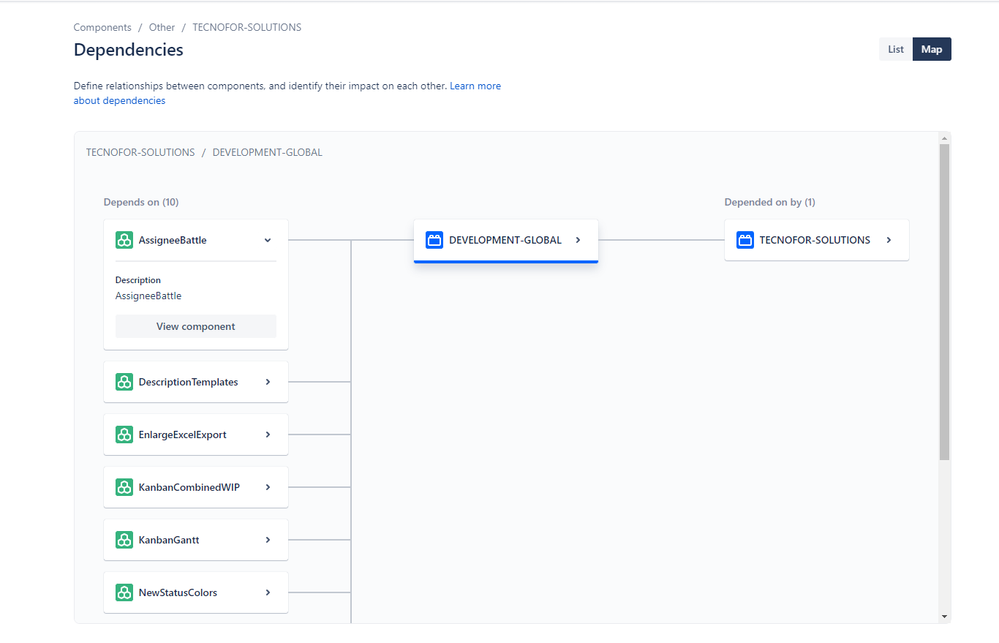999x643 pixels.
Task: Select the EnlargeExcelExport component icon
Action: coord(124,434)
